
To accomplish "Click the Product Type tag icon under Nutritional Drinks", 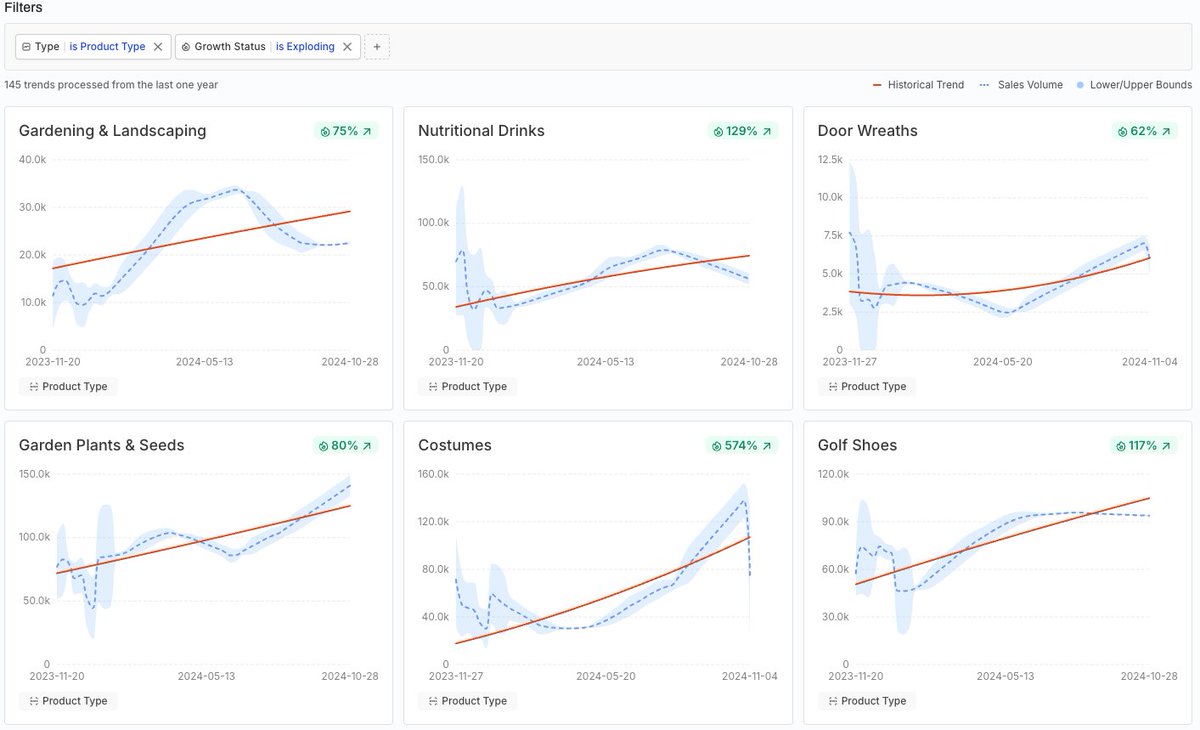I will [434, 386].
